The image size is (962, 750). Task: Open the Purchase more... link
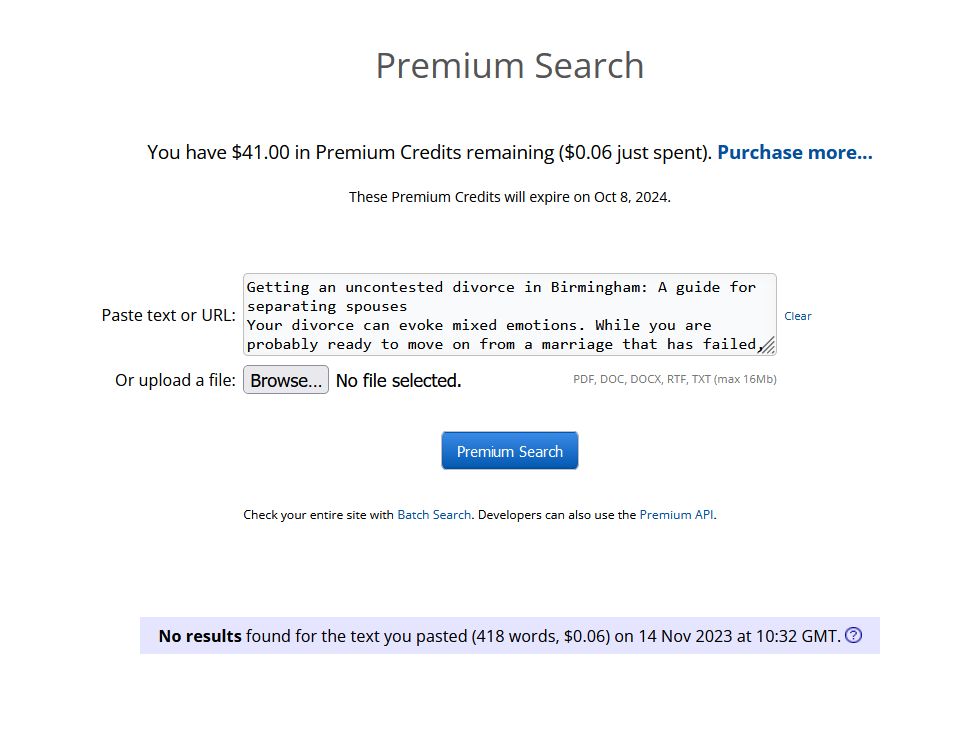tap(794, 152)
